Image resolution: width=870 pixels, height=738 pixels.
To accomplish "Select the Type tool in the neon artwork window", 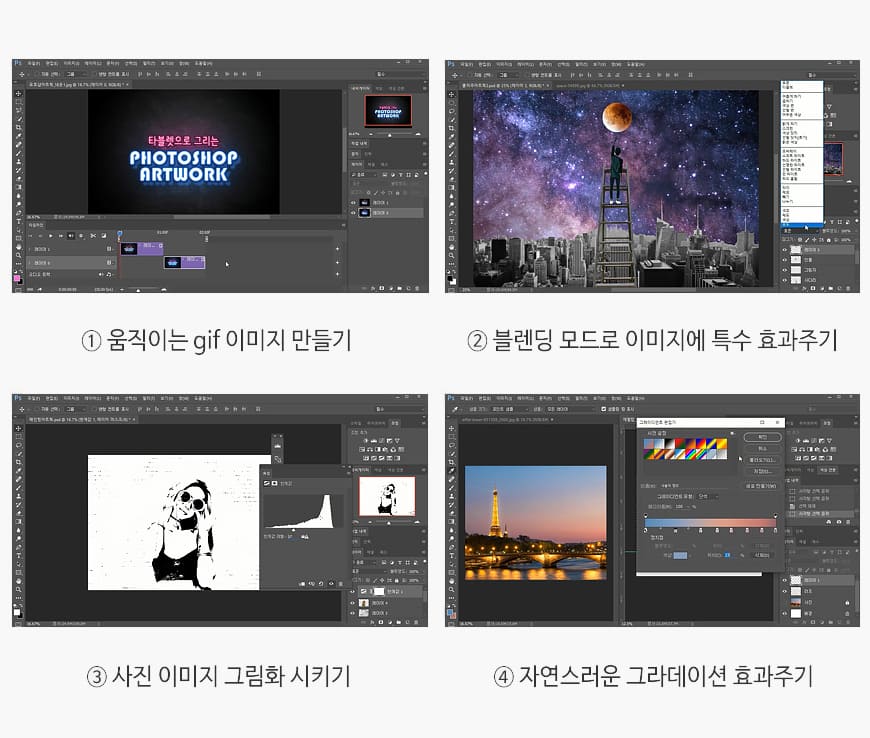I will tap(18, 221).
